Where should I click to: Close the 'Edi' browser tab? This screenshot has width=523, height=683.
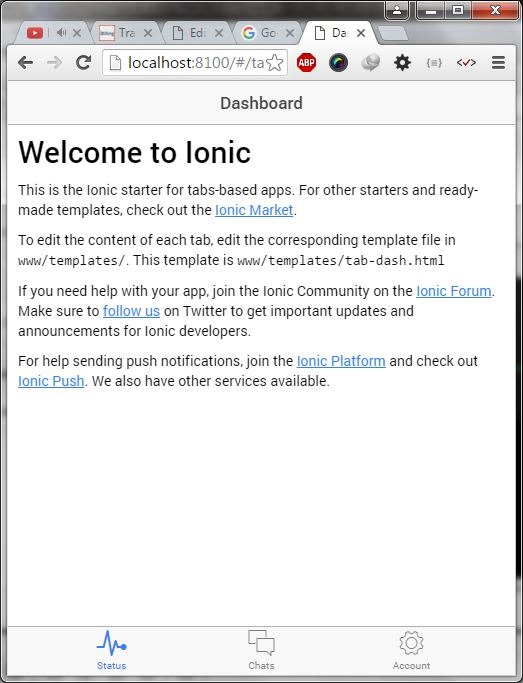click(x=219, y=33)
